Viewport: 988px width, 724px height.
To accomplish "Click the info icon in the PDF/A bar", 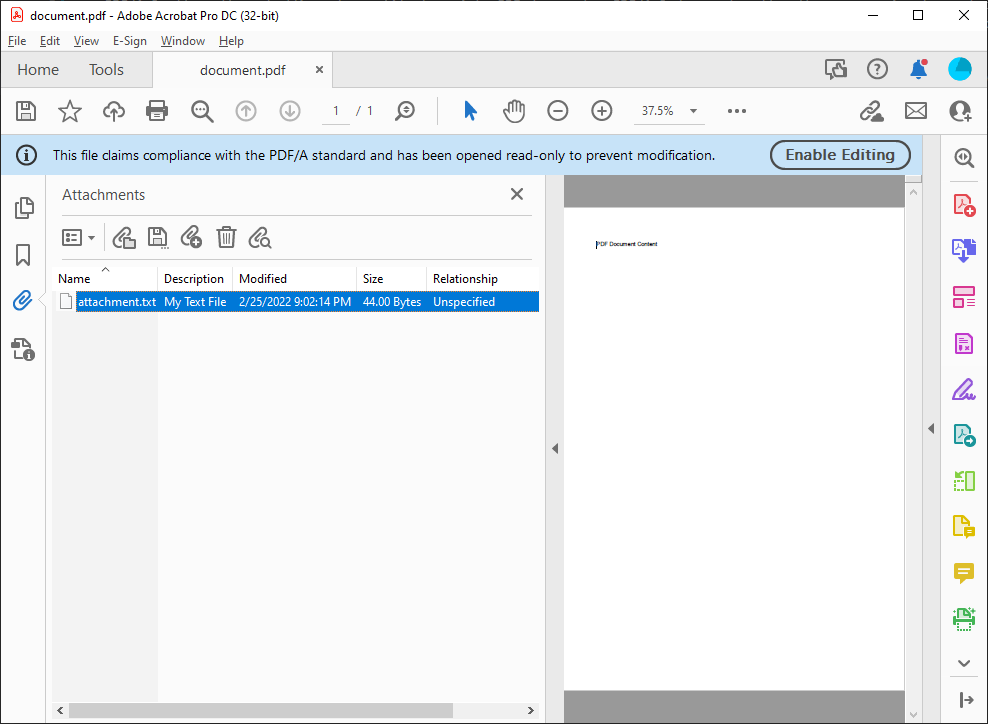I will point(26,155).
